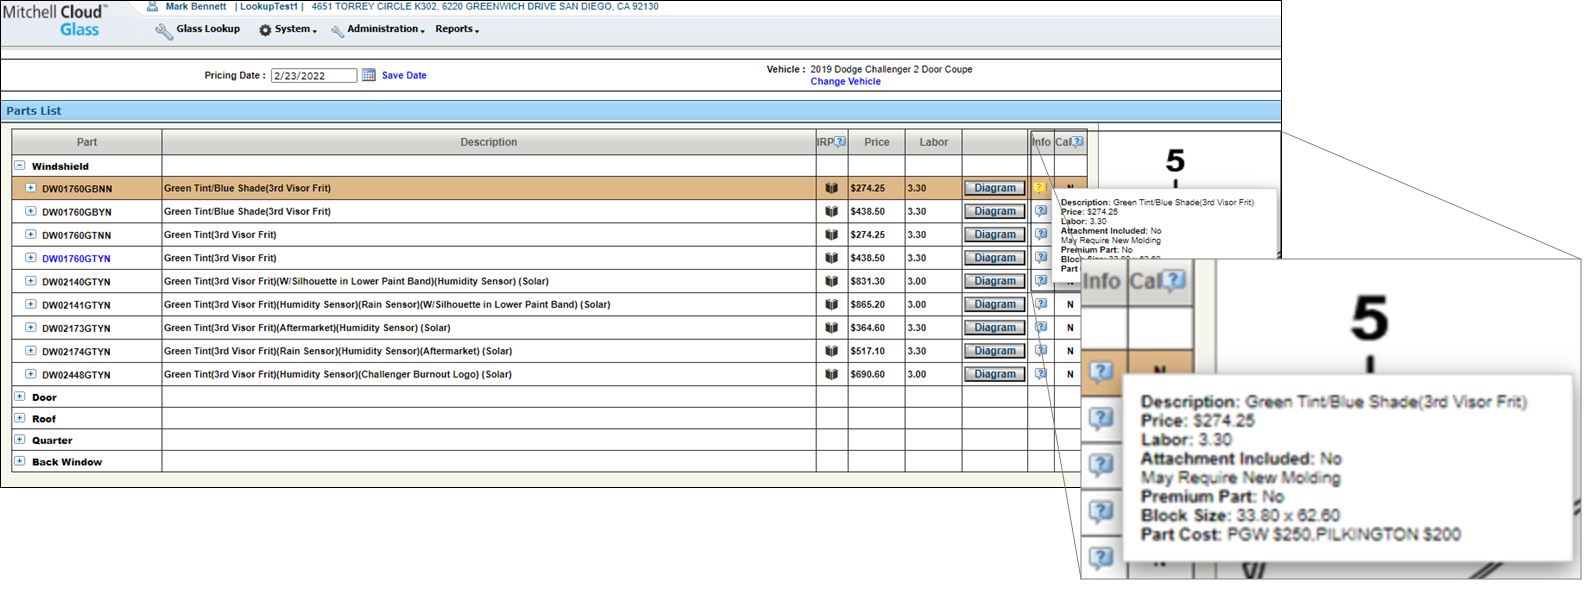Click the Administration wrench icon
The image size is (1591, 589).
tap(338, 31)
